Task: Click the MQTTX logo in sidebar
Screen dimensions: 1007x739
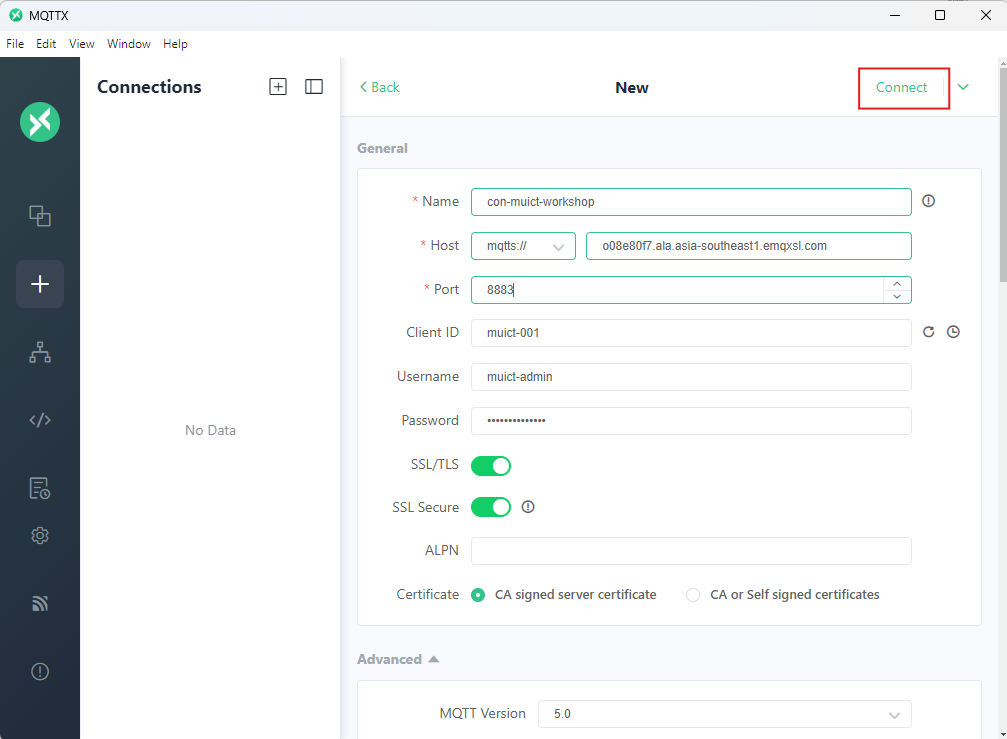Action: (x=40, y=122)
